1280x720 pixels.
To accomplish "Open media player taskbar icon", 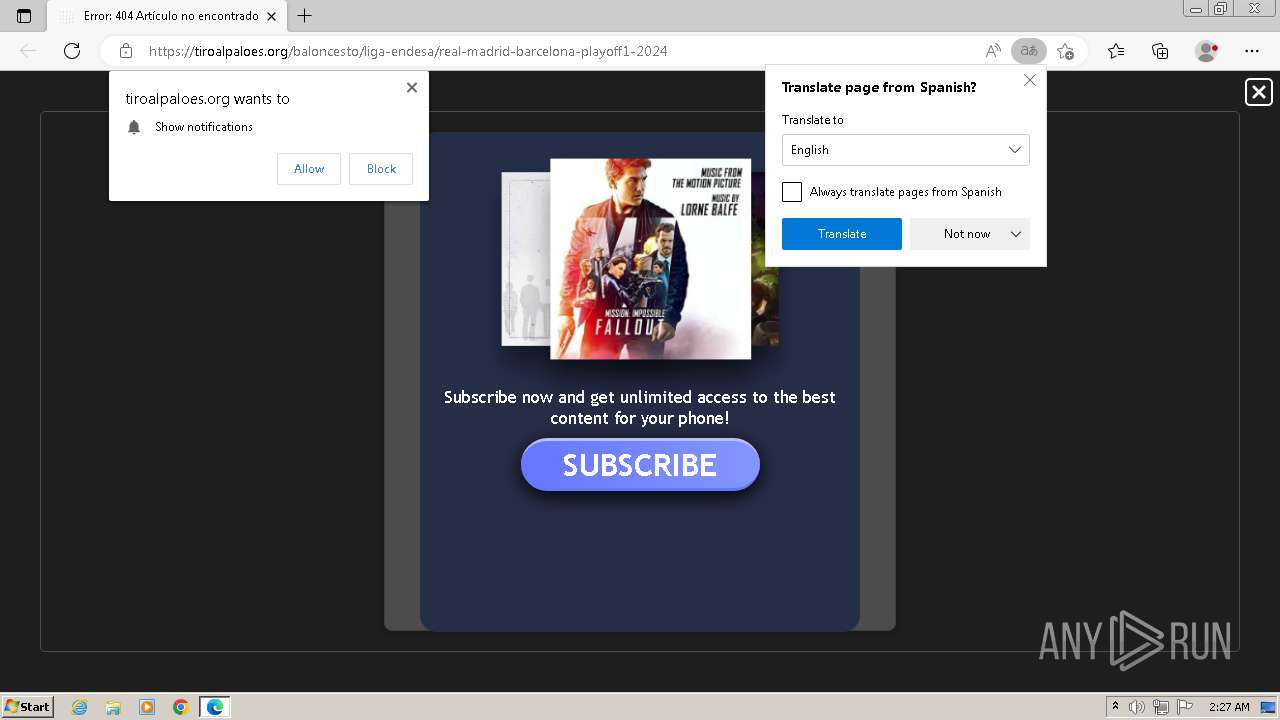I will [x=147, y=707].
